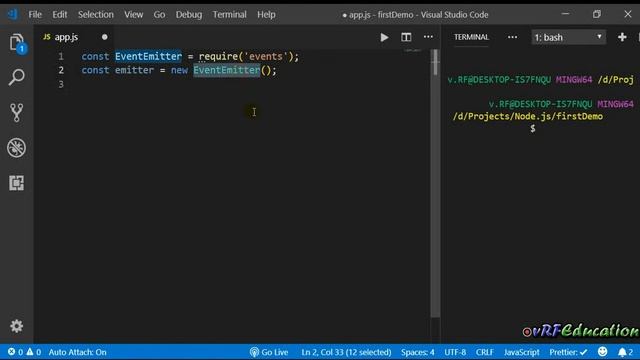The image size is (640, 360).
Task: Restore down the Visual Studio Code window
Action: [597, 14]
